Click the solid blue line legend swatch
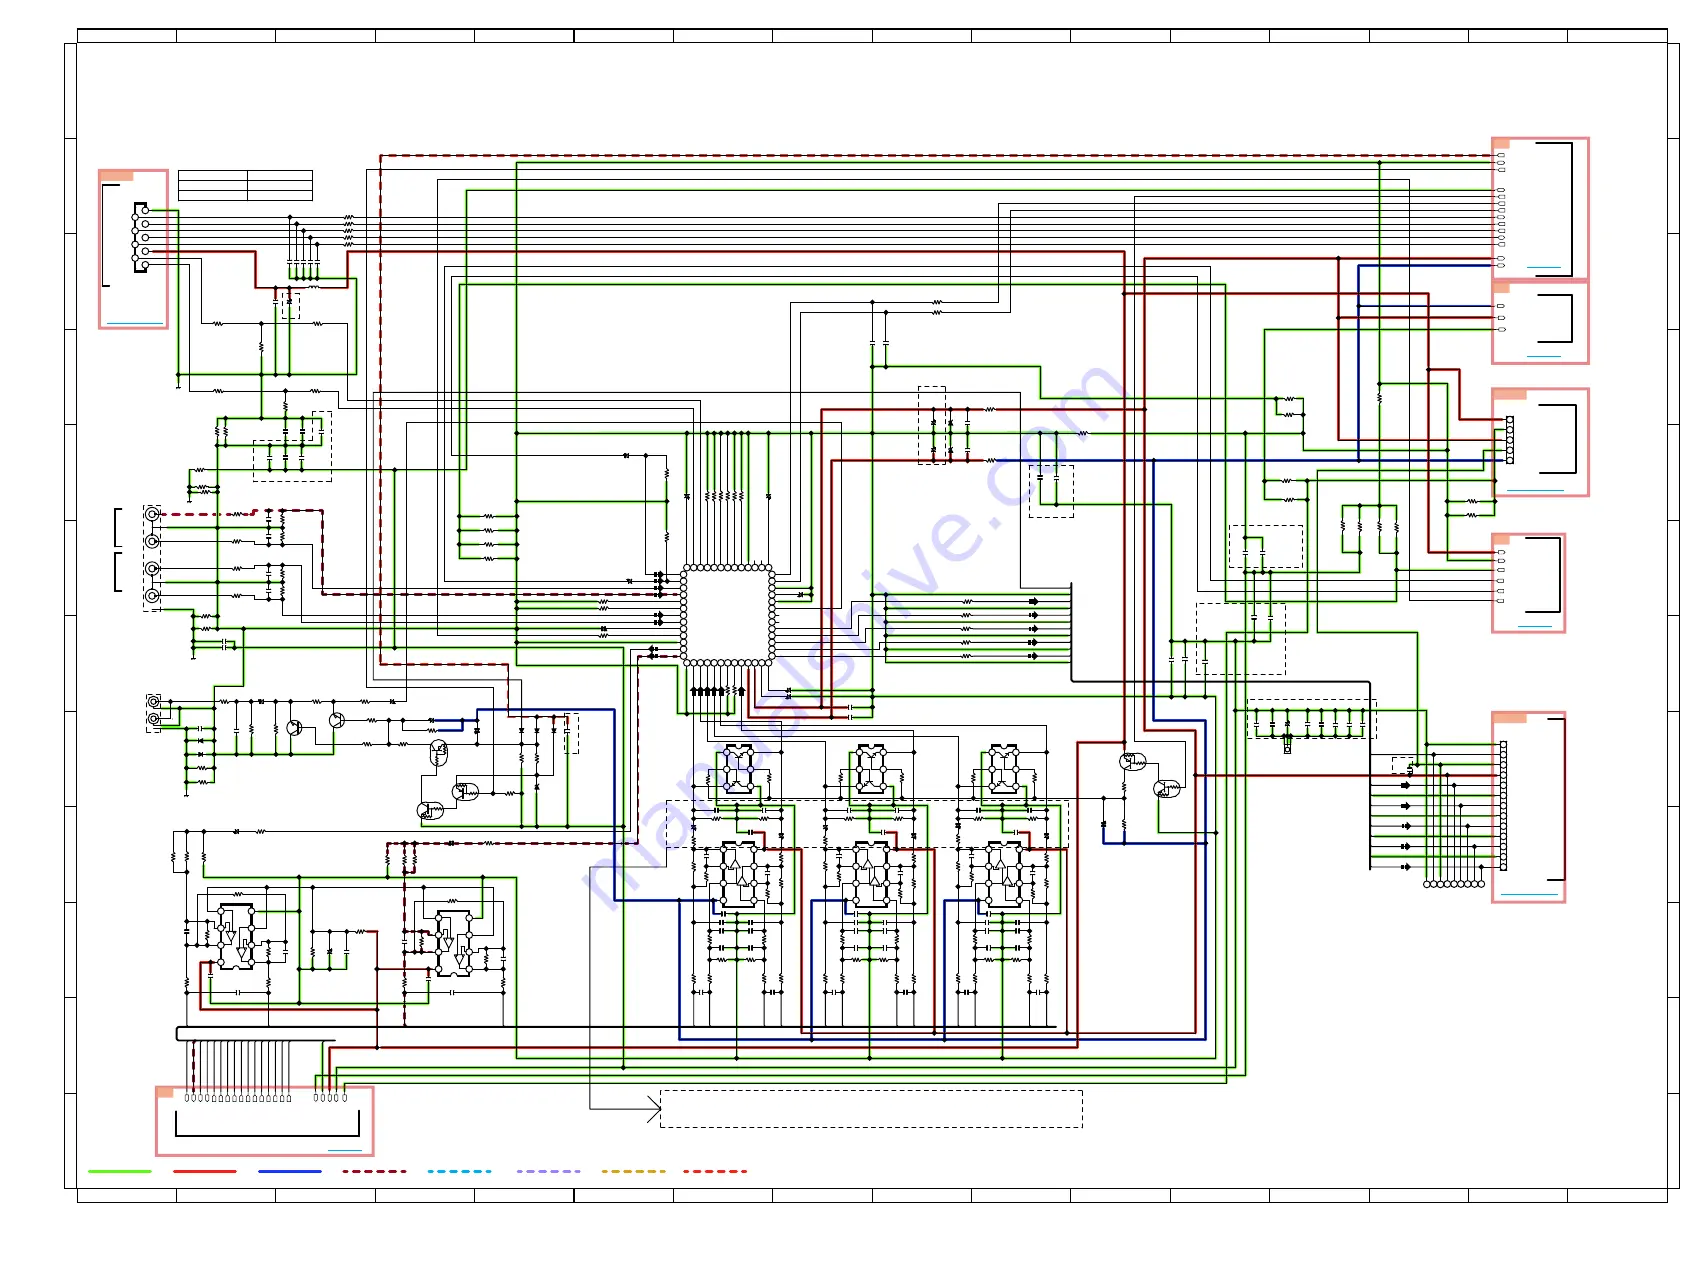The height and width of the screenshot is (1263, 1701). point(290,1171)
